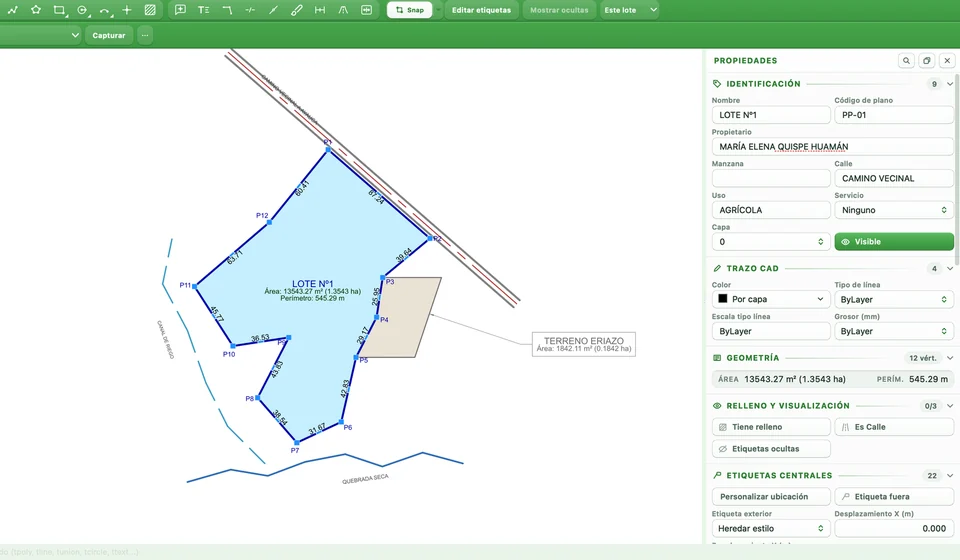
Task: Select the rectangle drawing tool
Action: point(59,10)
